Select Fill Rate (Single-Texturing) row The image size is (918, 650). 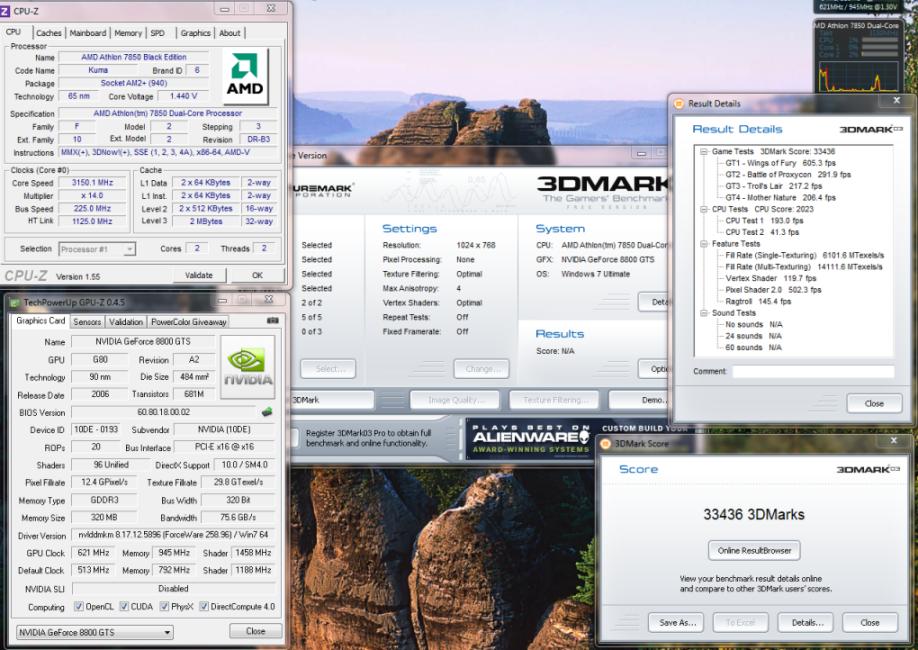click(804, 255)
